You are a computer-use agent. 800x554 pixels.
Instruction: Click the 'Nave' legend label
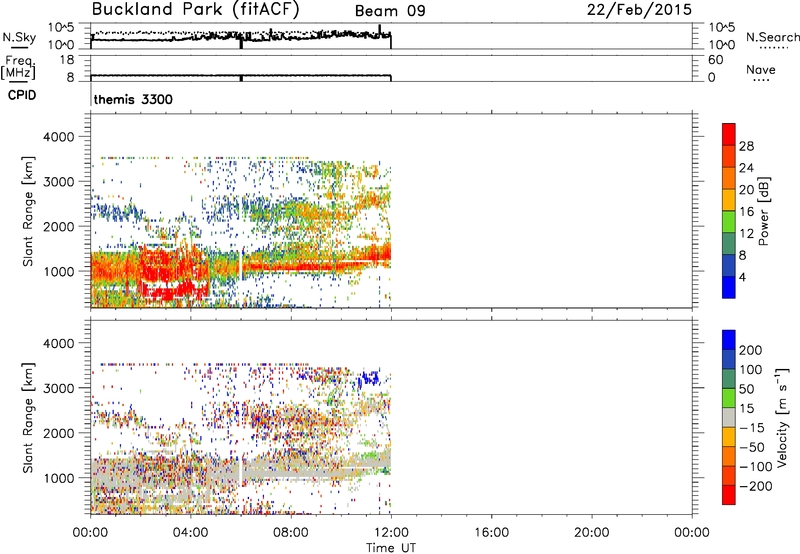click(761, 69)
